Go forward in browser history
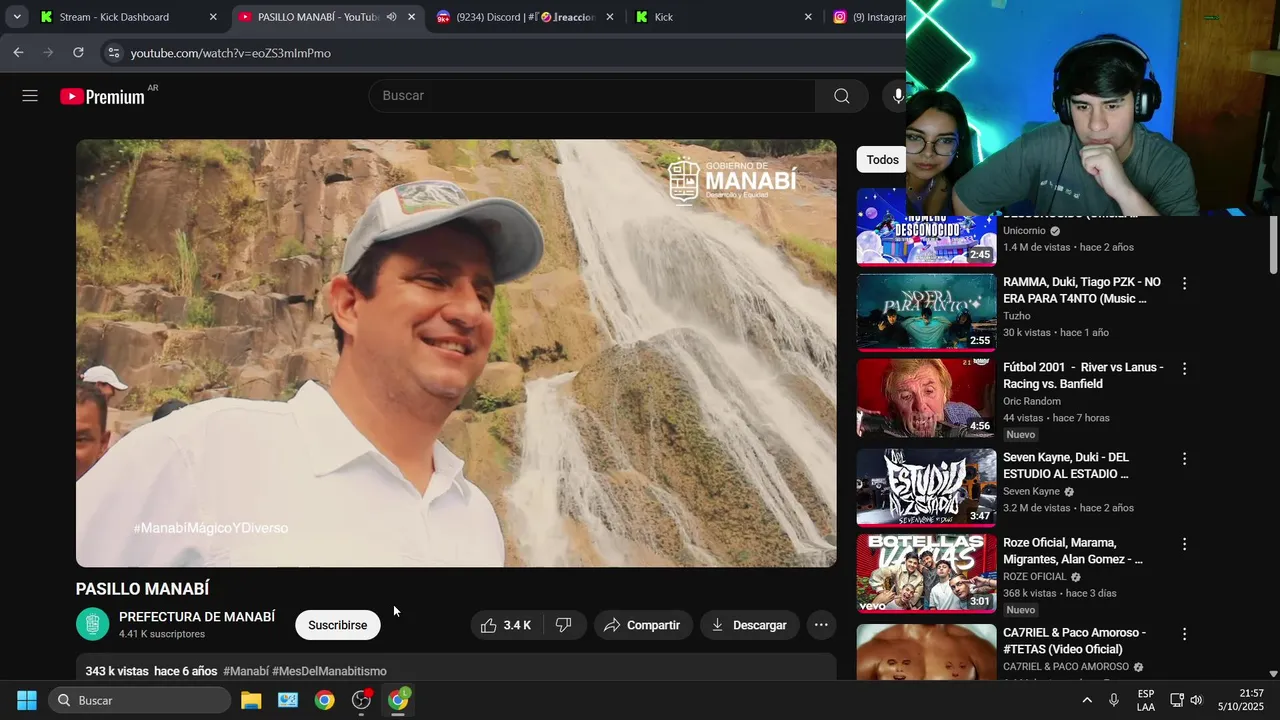This screenshot has width=1280, height=720. pyautogui.click(x=48, y=53)
